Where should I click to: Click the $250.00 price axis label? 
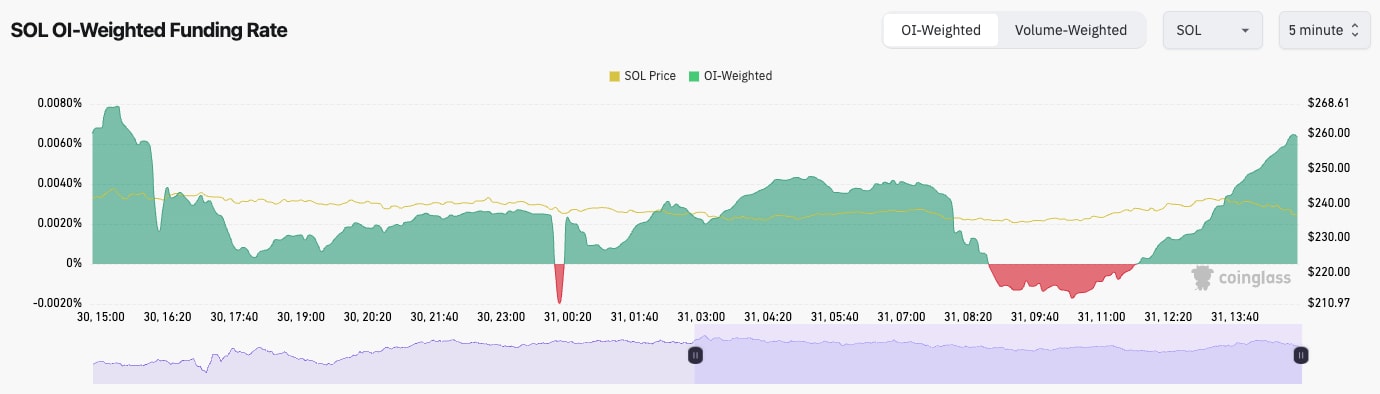[x=1328, y=168]
